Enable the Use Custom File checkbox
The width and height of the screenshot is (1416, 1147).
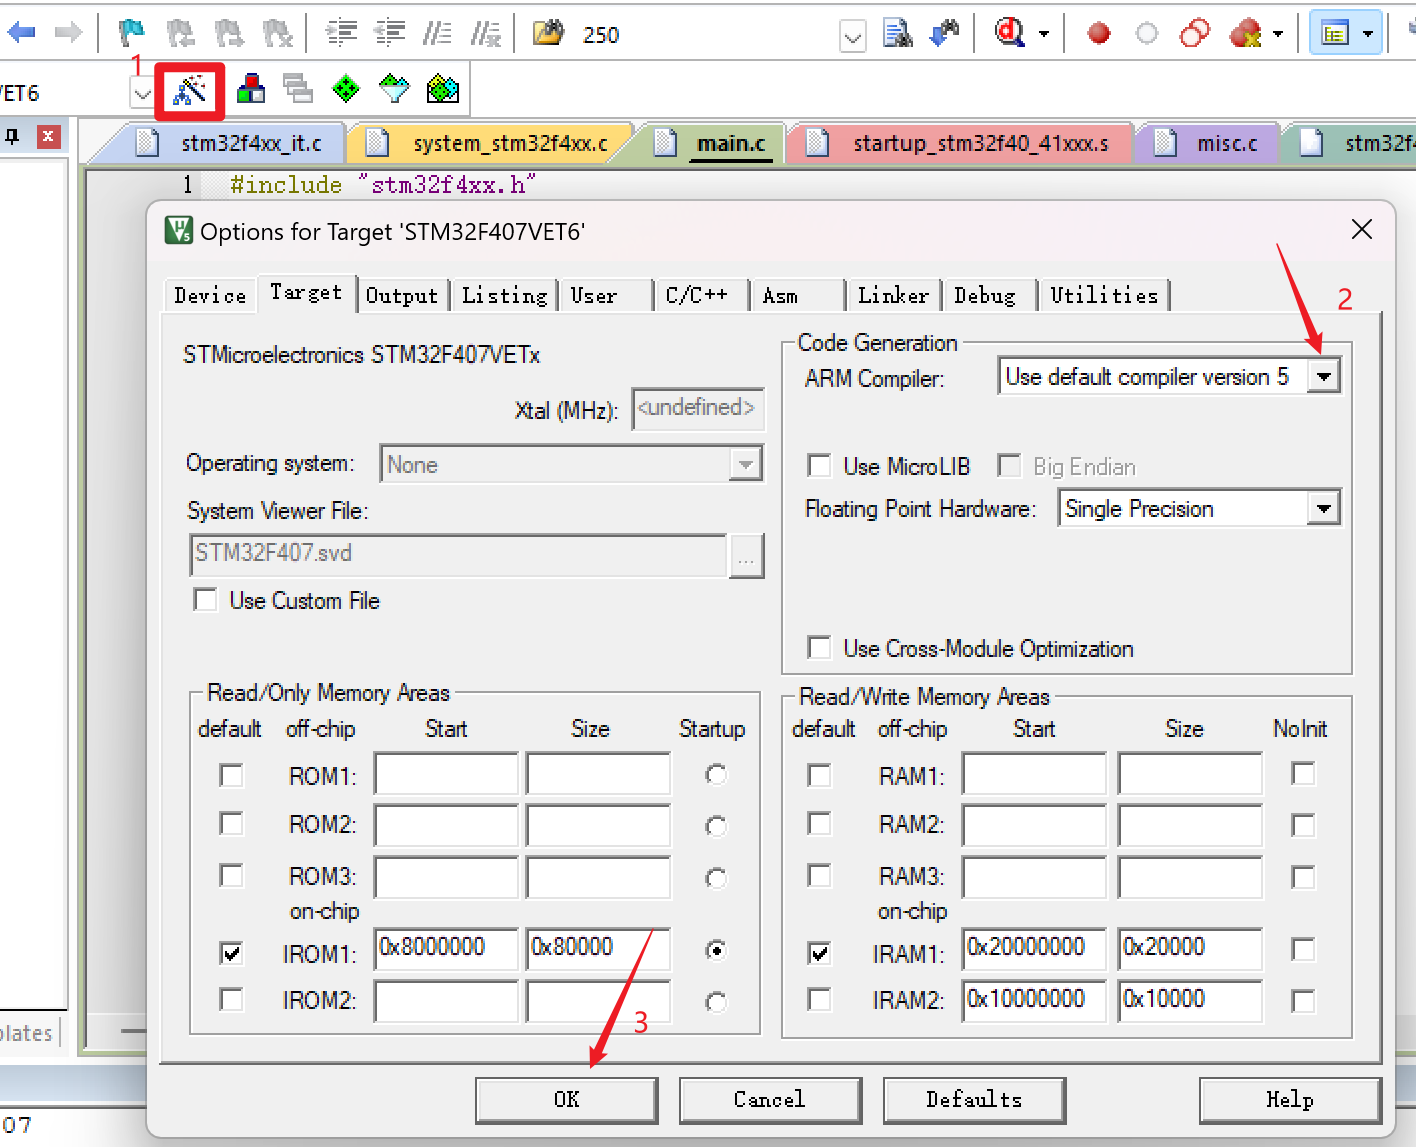206,600
